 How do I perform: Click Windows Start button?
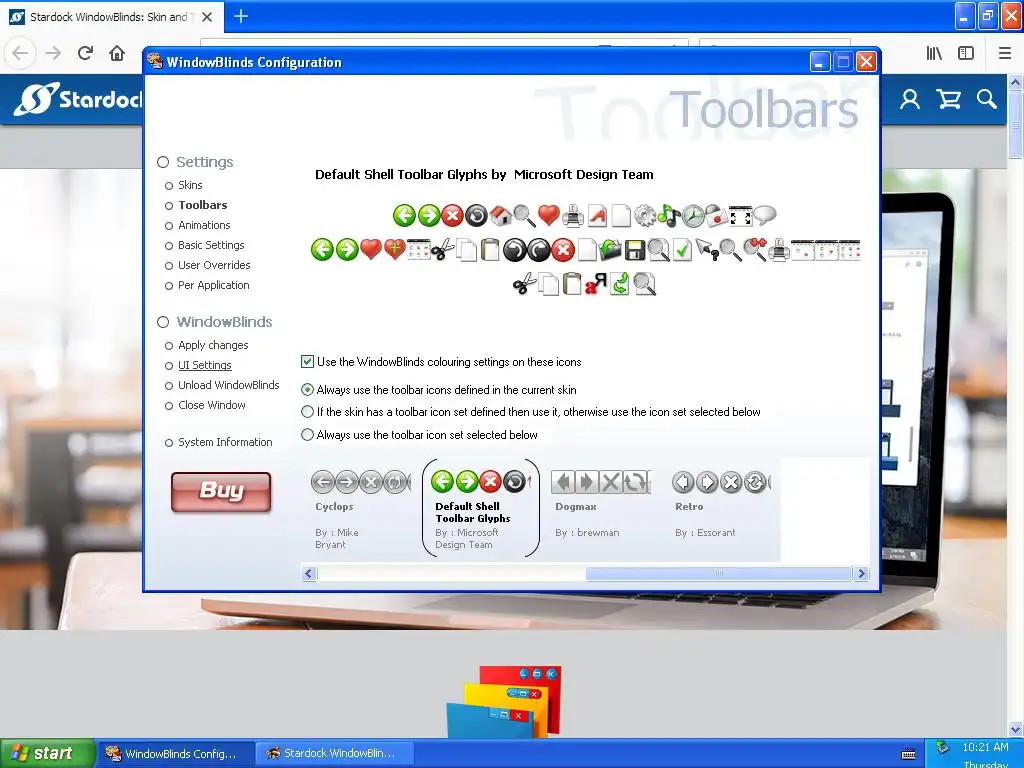click(x=46, y=754)
